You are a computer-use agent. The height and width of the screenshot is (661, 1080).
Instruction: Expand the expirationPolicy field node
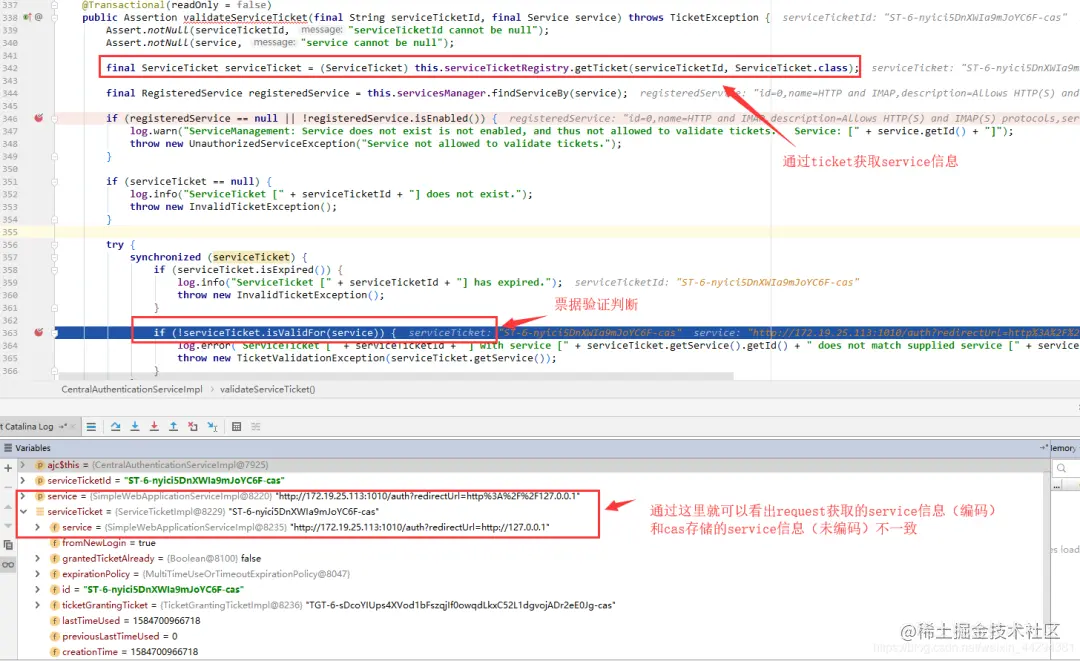(x=38, y=574)
